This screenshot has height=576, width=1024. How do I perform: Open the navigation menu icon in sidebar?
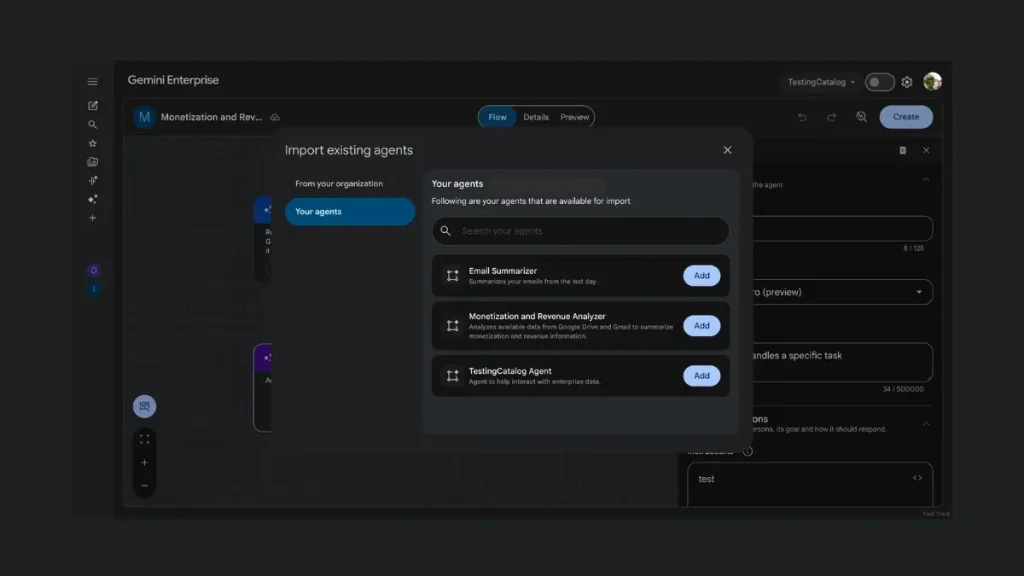(92, 81)
